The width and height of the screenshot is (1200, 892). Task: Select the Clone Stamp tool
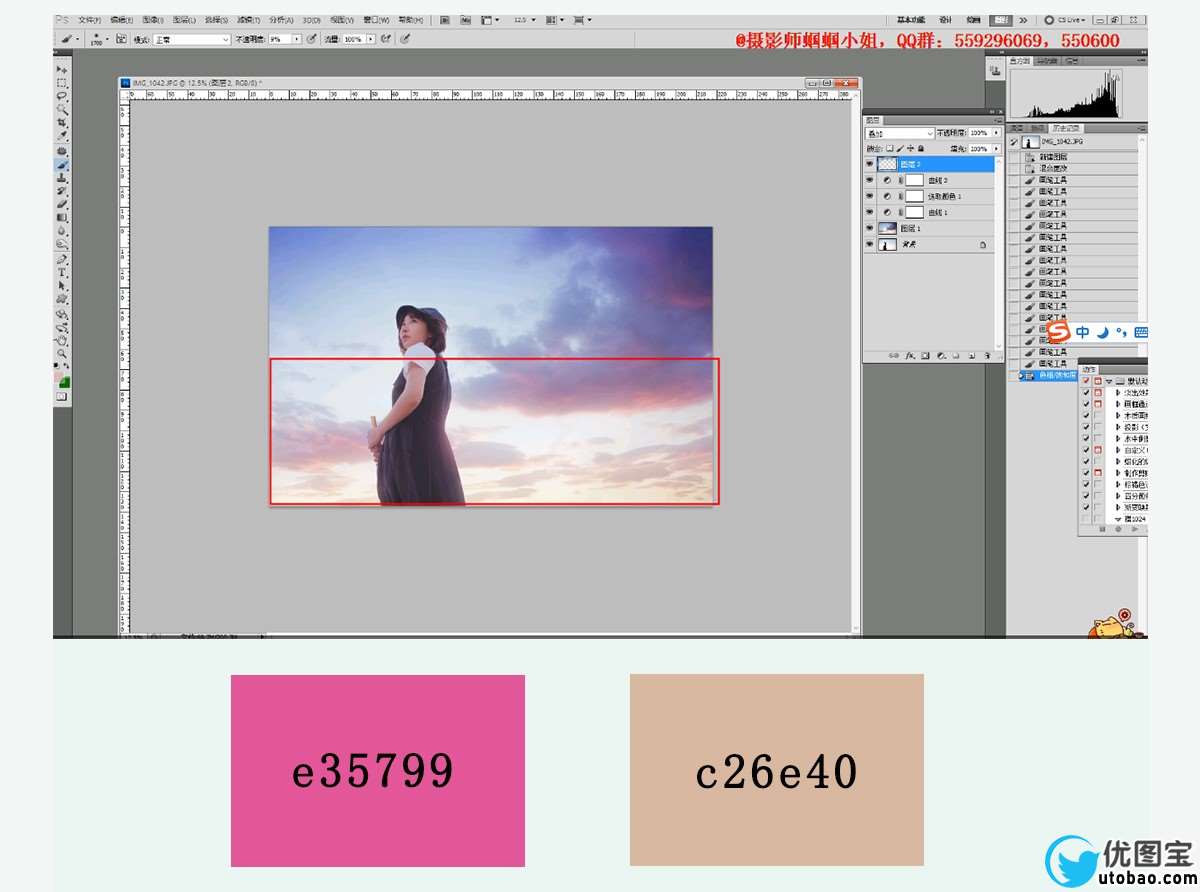click(62, 177)
